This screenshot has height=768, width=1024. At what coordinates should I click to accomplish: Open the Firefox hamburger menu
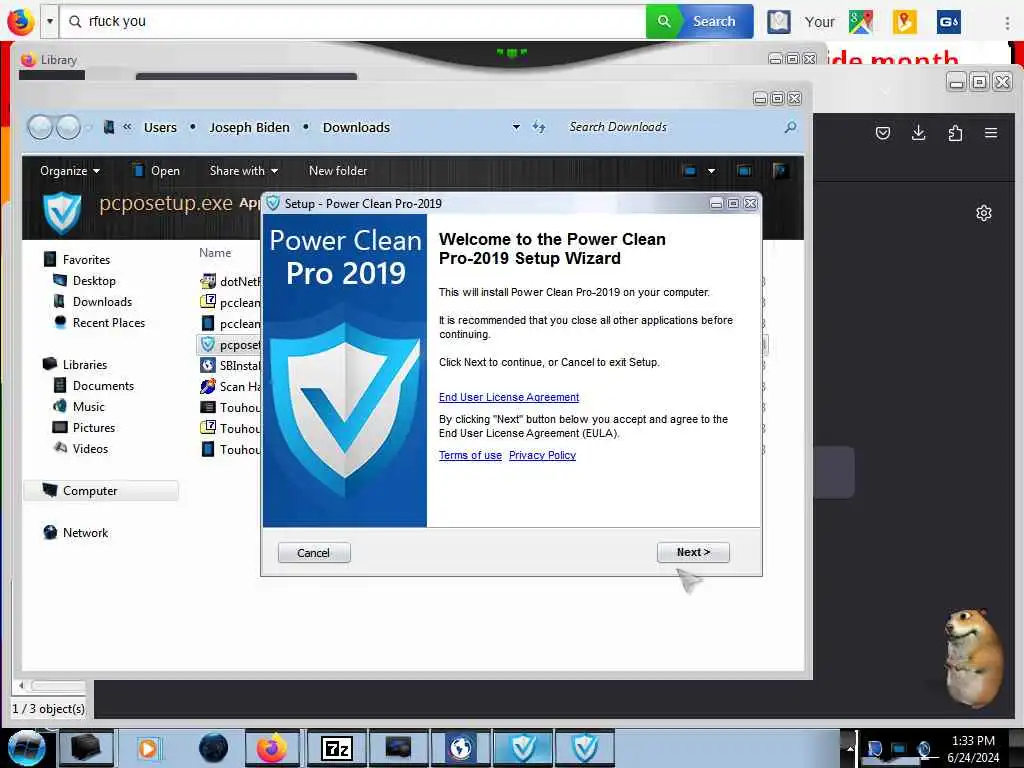(x=991, y=133)
